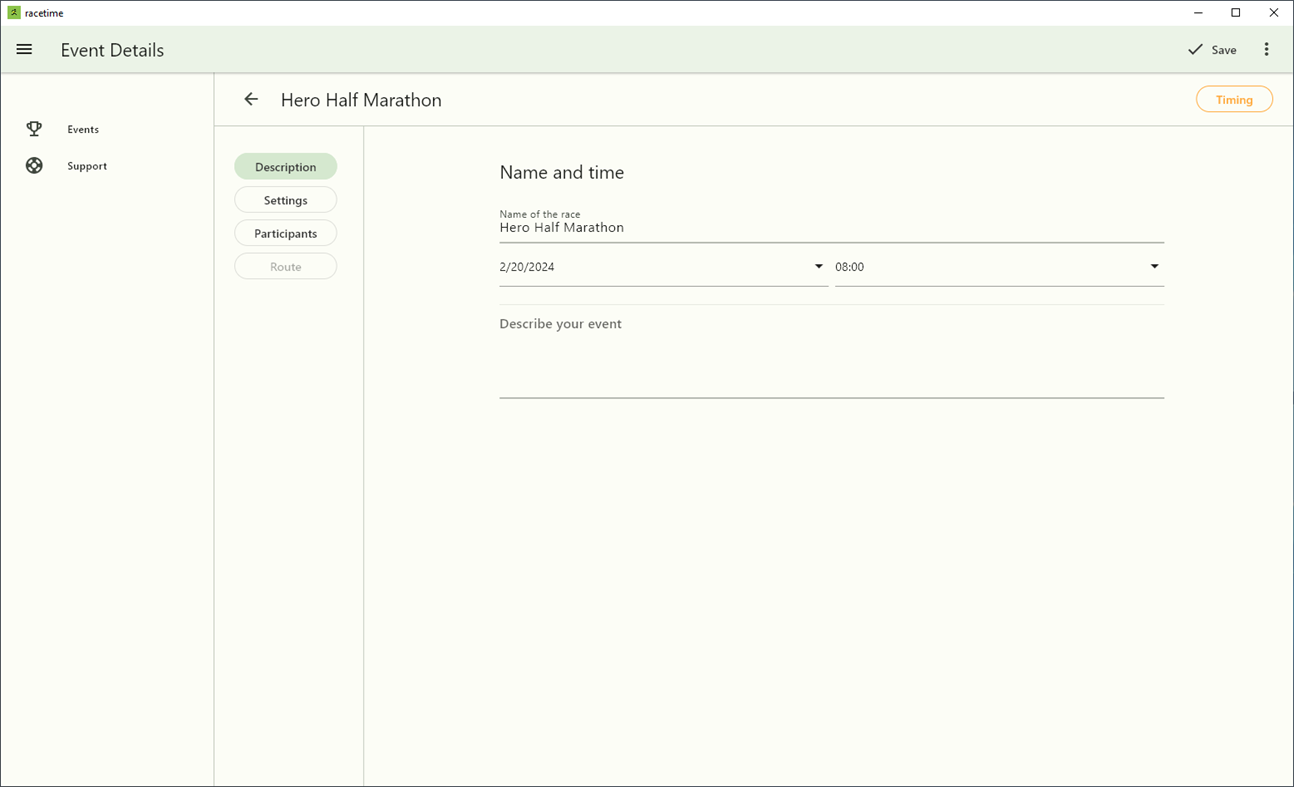Screen dimensions: 1294x787
Task: Open the navigation hamburger menu
Action: pos(24,49)
